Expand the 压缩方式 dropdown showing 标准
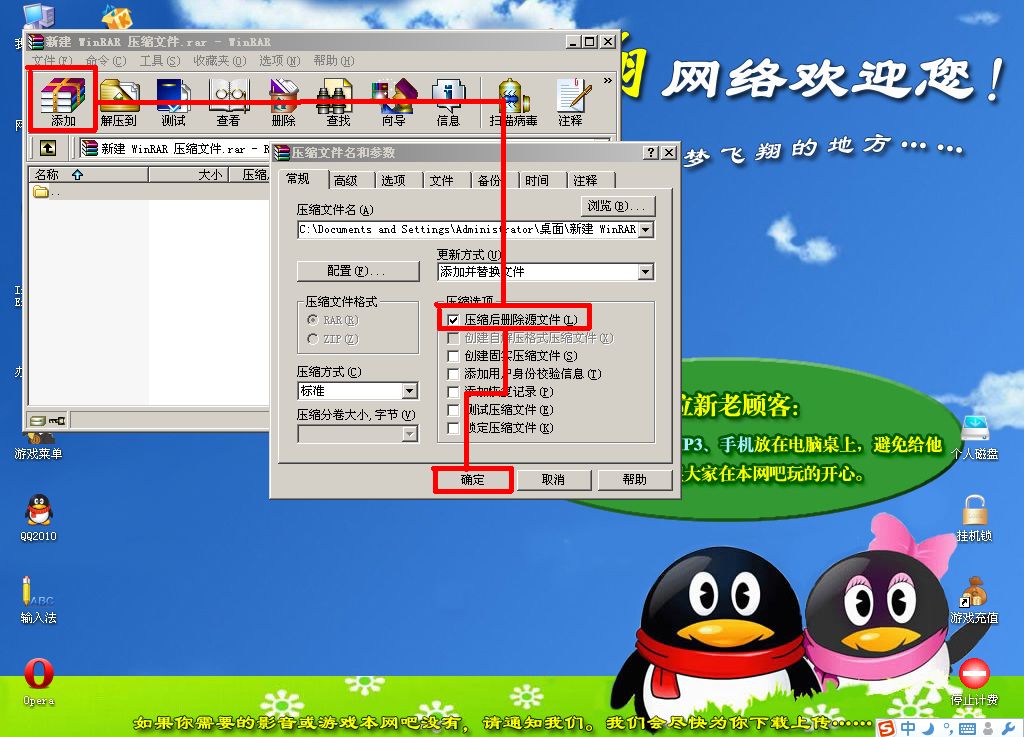 409,390
